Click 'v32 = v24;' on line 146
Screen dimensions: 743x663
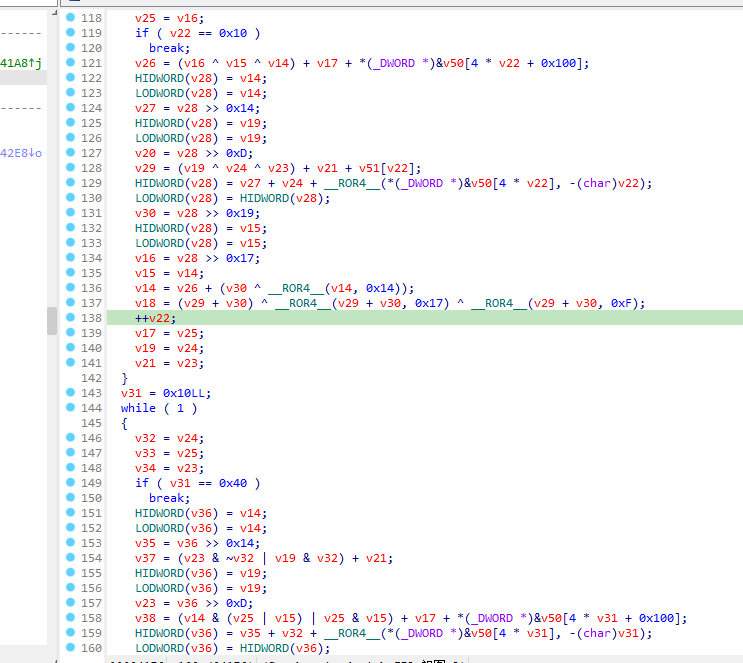(169, 438)
